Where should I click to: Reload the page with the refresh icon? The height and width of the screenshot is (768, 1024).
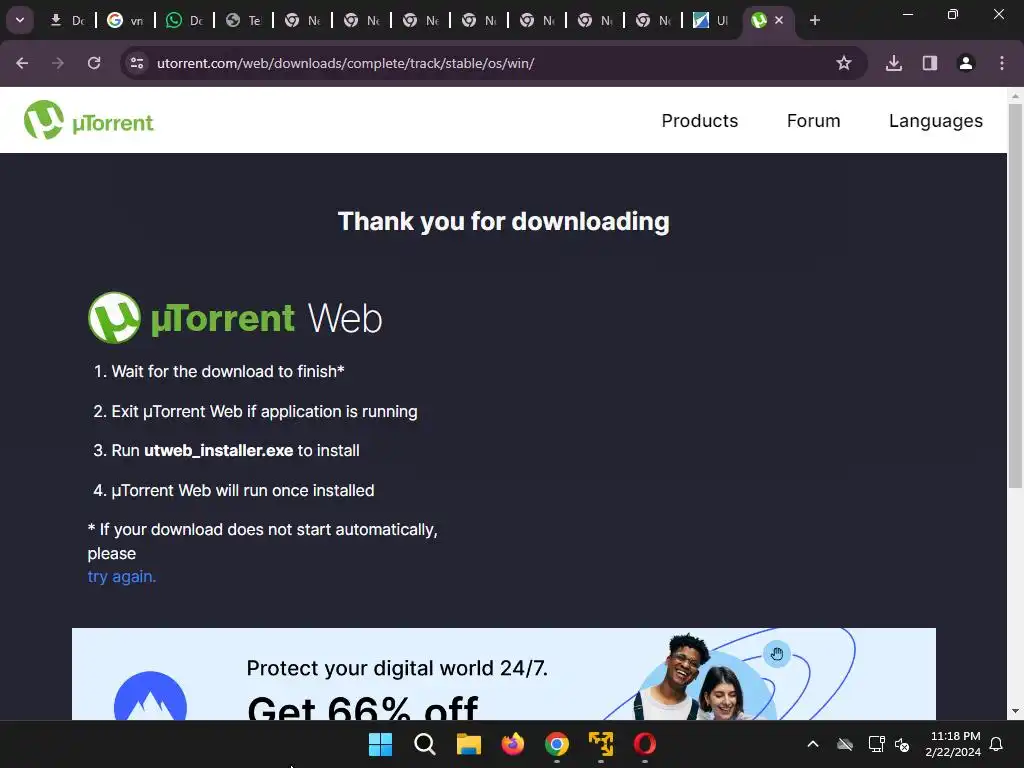pos(94,63)
